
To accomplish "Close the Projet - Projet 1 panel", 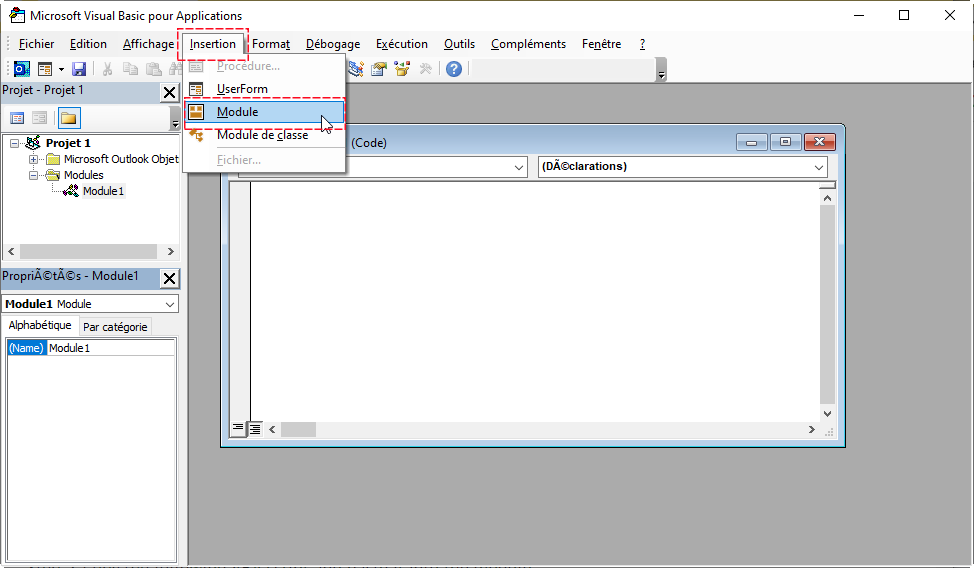I will click(x=169, y=93).
